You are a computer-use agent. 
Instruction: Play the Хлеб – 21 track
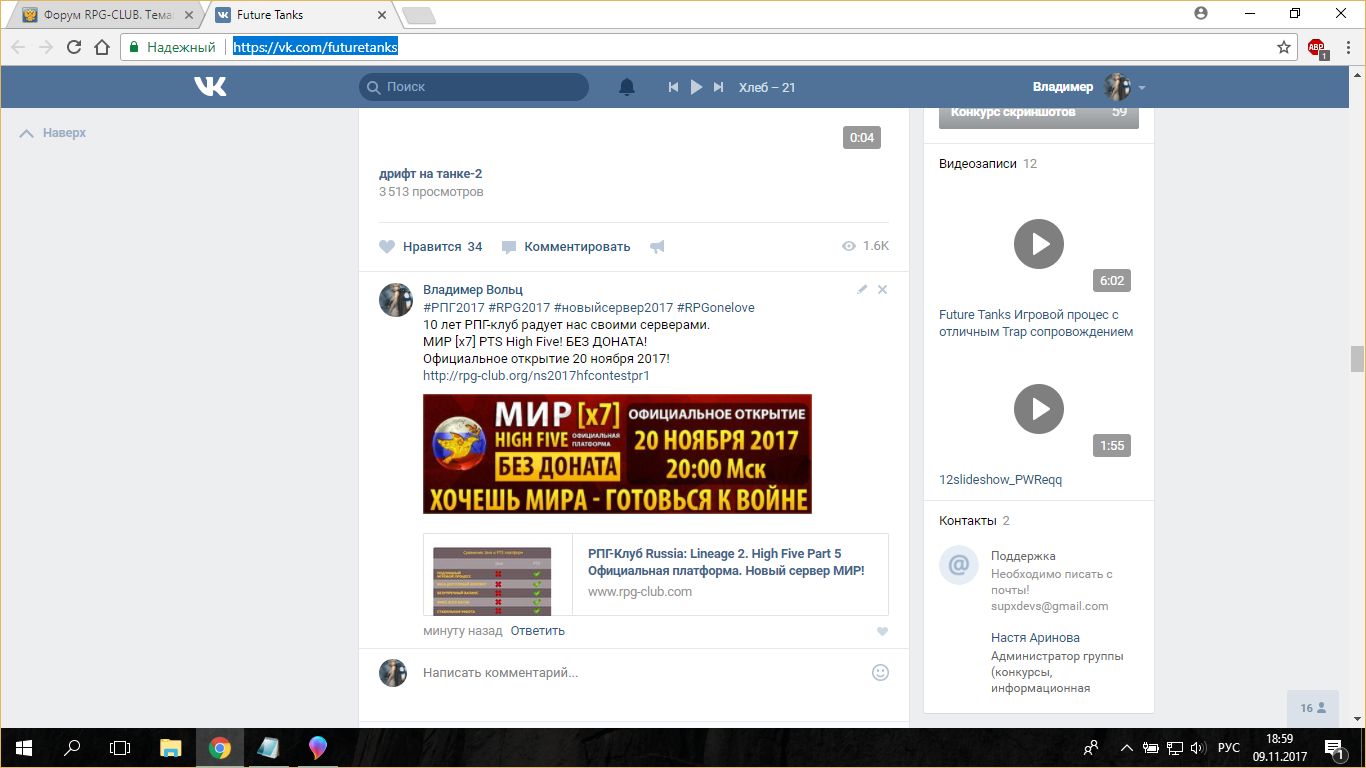pyautogui.click(x=696, y=87)
